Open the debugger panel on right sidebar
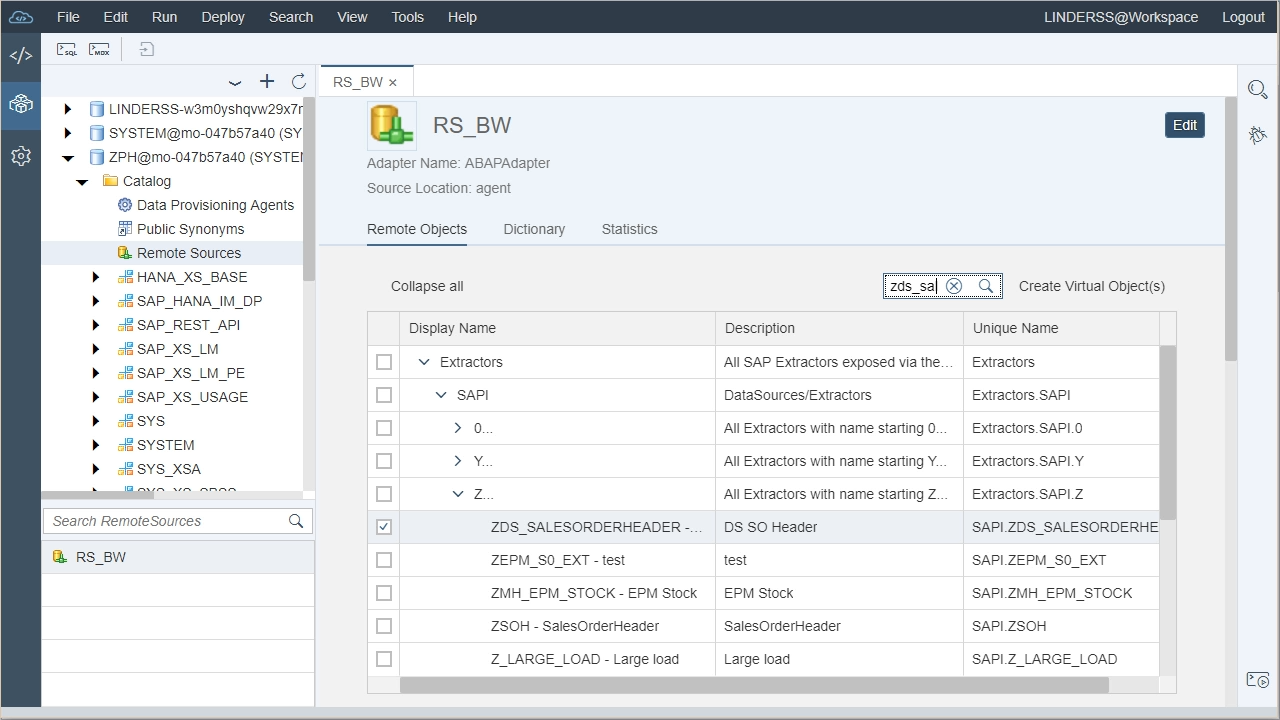 click(x=1258, y=134)
